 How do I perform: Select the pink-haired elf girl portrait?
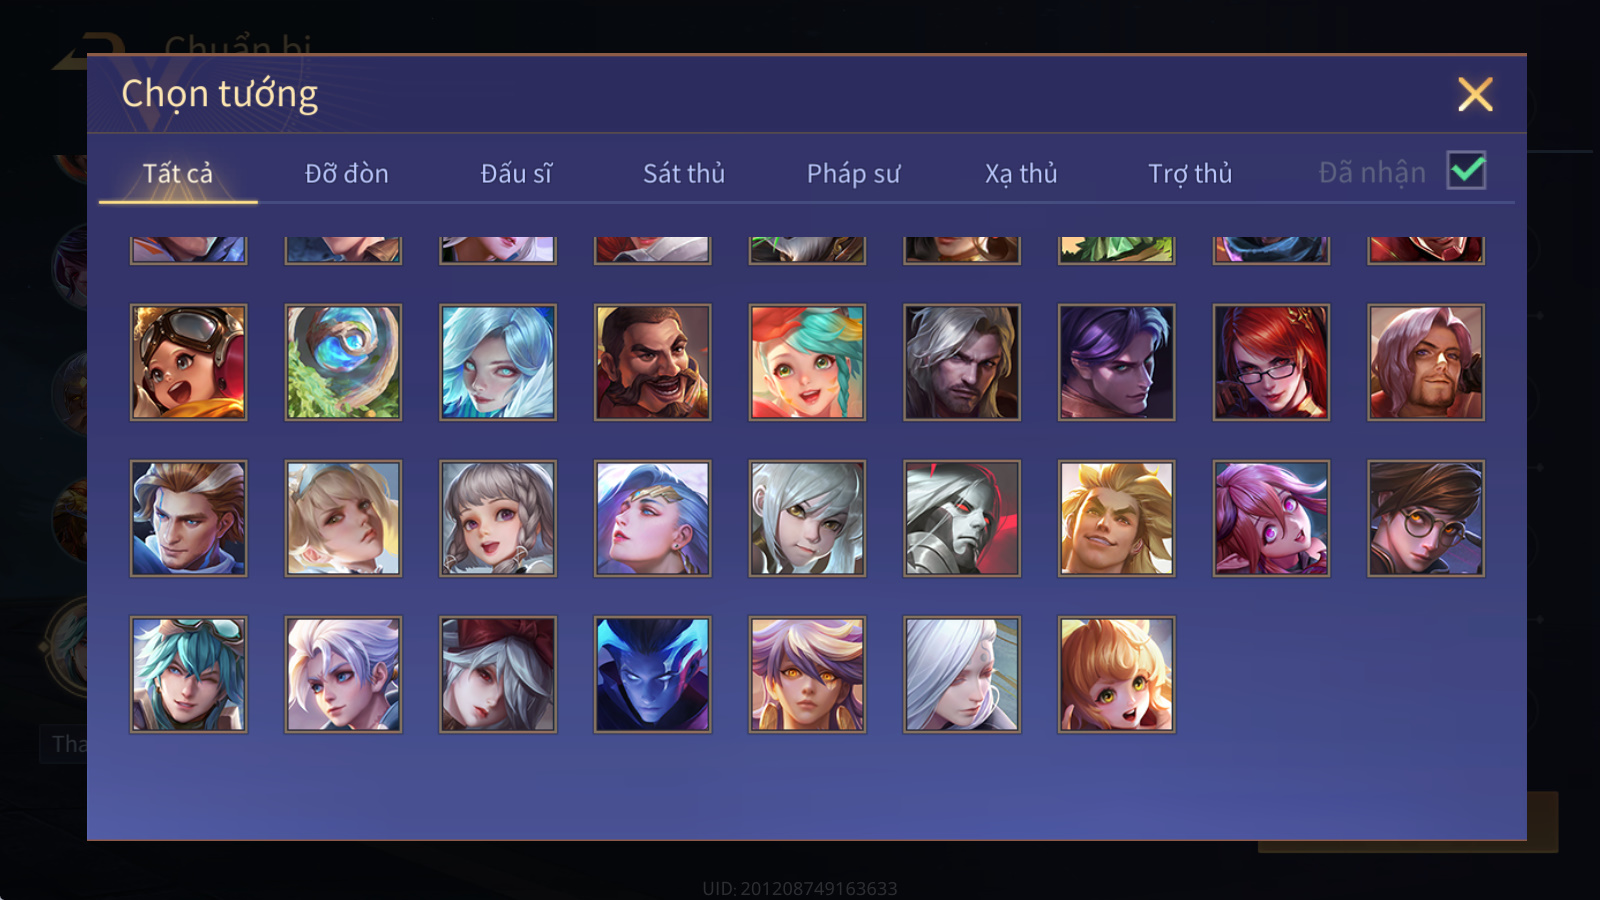pyautogui.click(x=1271, y=518)
